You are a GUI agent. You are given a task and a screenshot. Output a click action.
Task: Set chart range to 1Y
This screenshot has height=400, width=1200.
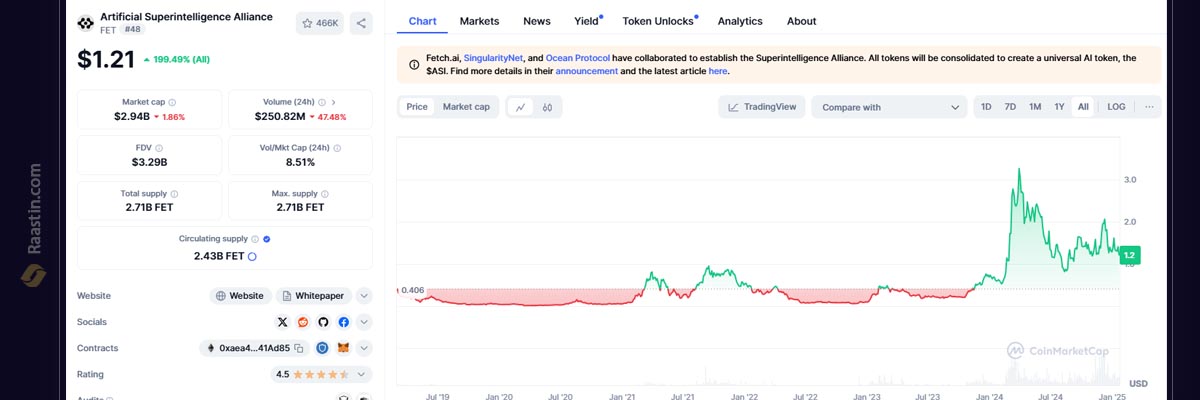[1059, 107]
